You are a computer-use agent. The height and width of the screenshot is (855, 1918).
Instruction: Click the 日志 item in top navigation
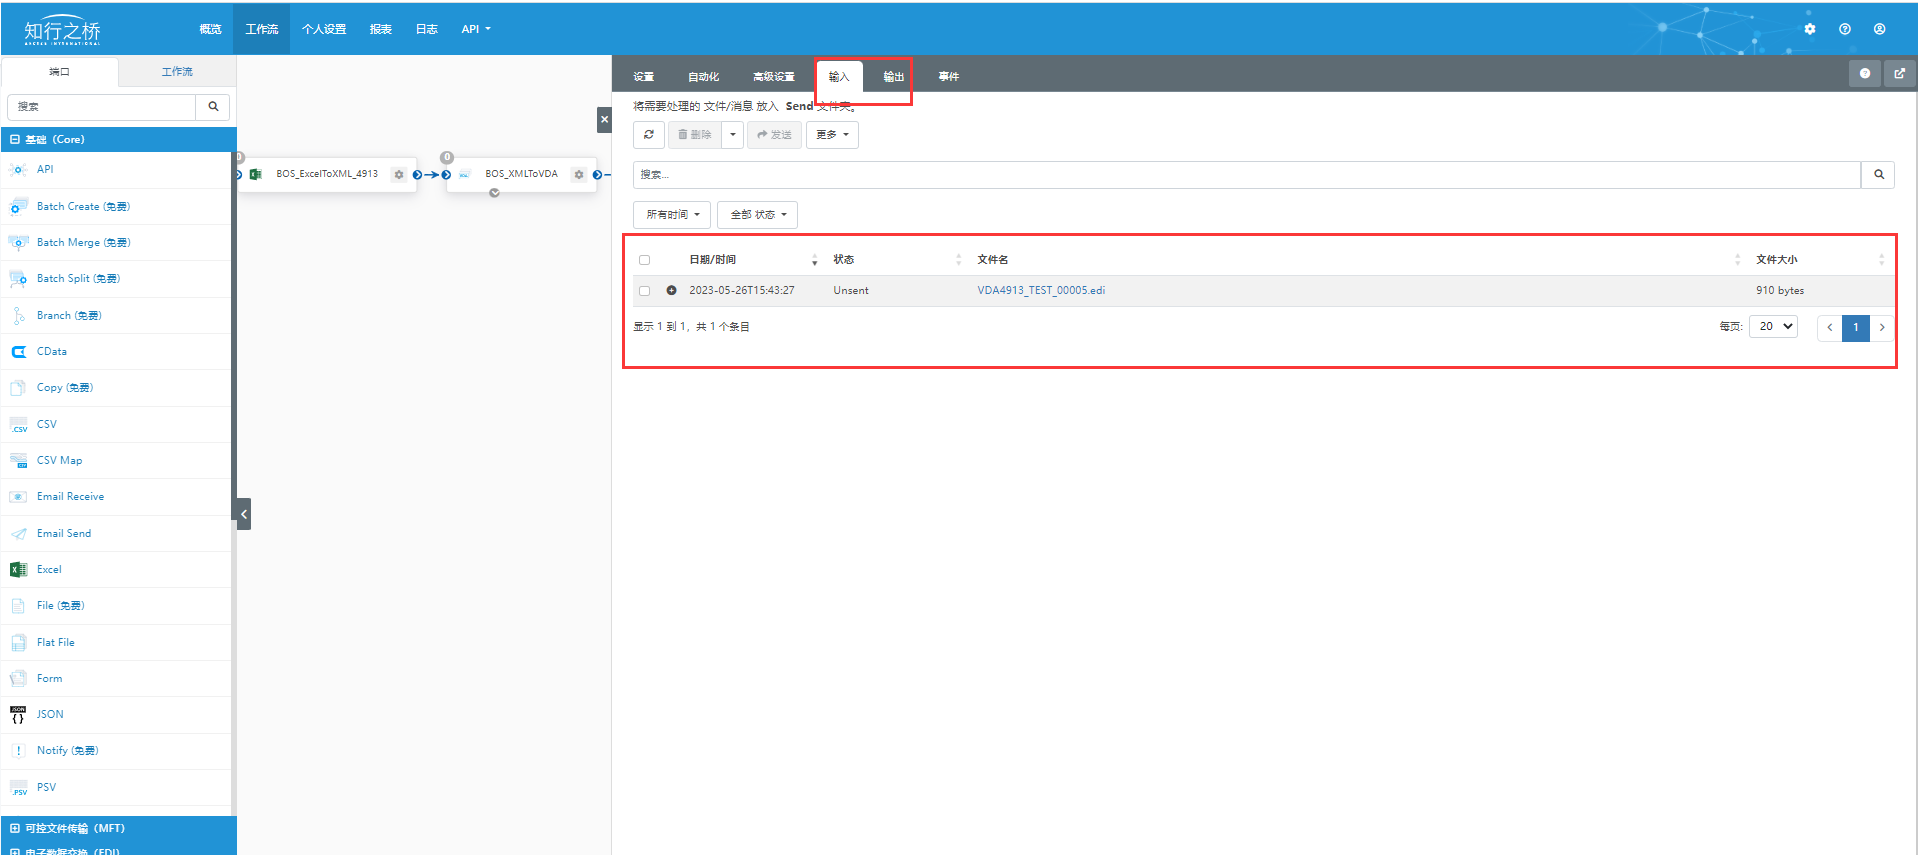click(x=426, y=29)
